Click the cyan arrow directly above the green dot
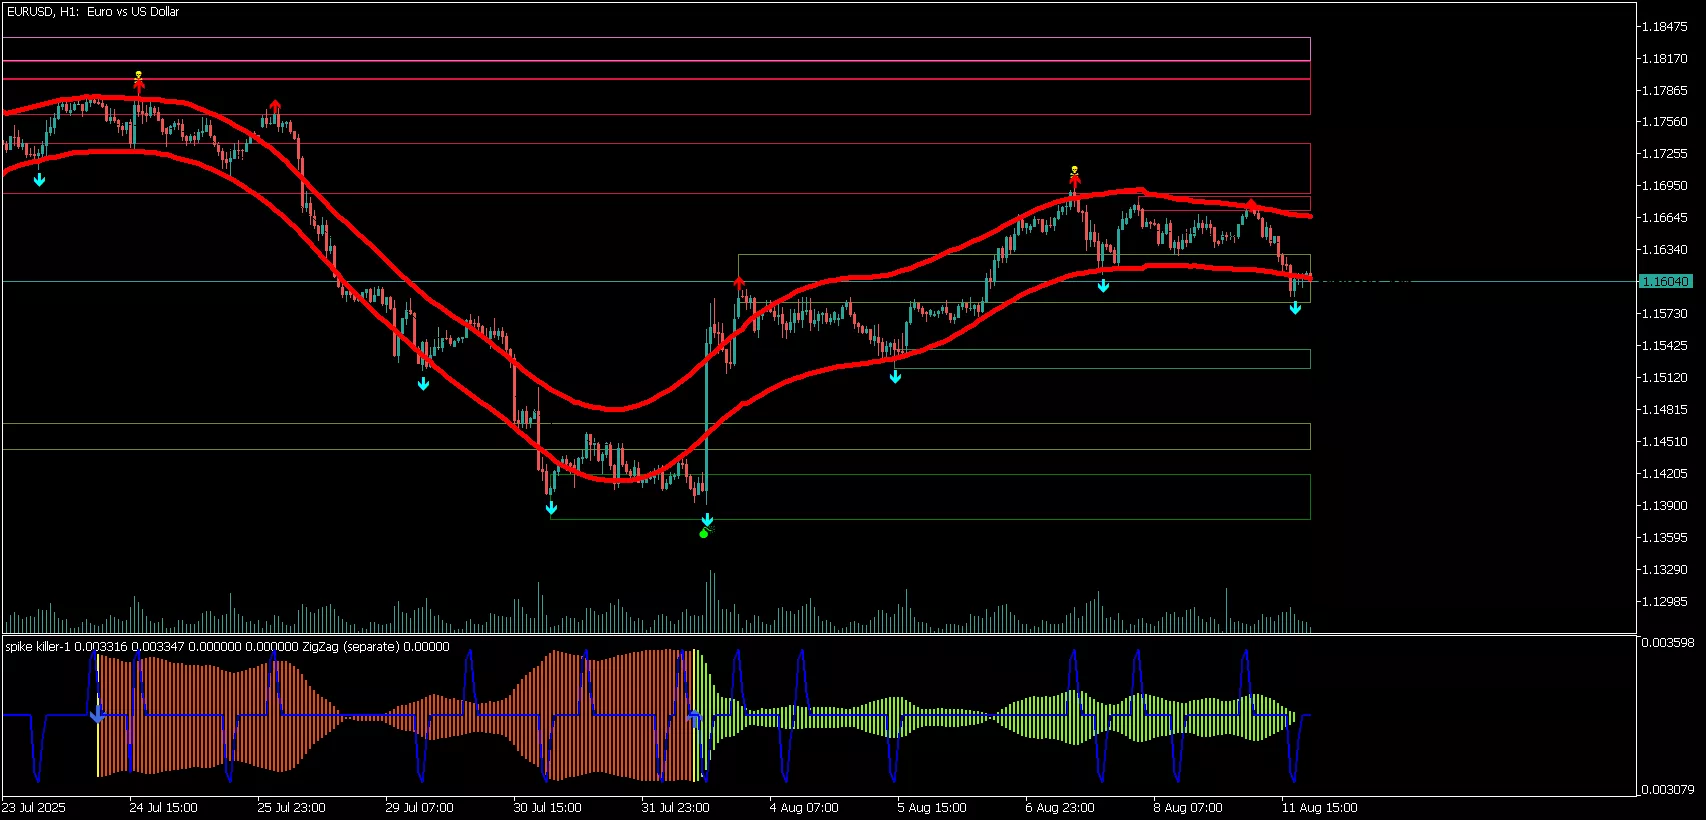The image size is (1706, 820). [x=707, y=520]
